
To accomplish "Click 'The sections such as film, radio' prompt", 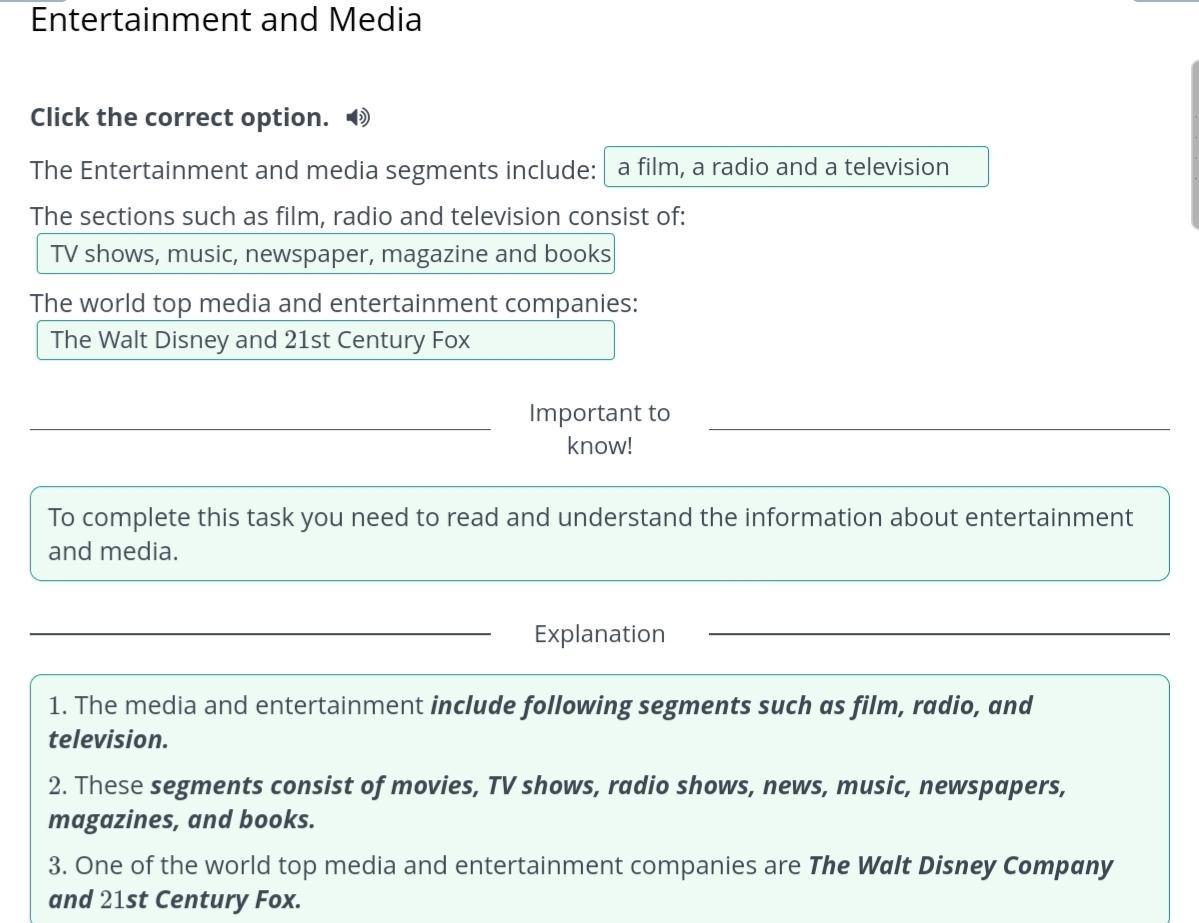I will (x=358, y=217).
